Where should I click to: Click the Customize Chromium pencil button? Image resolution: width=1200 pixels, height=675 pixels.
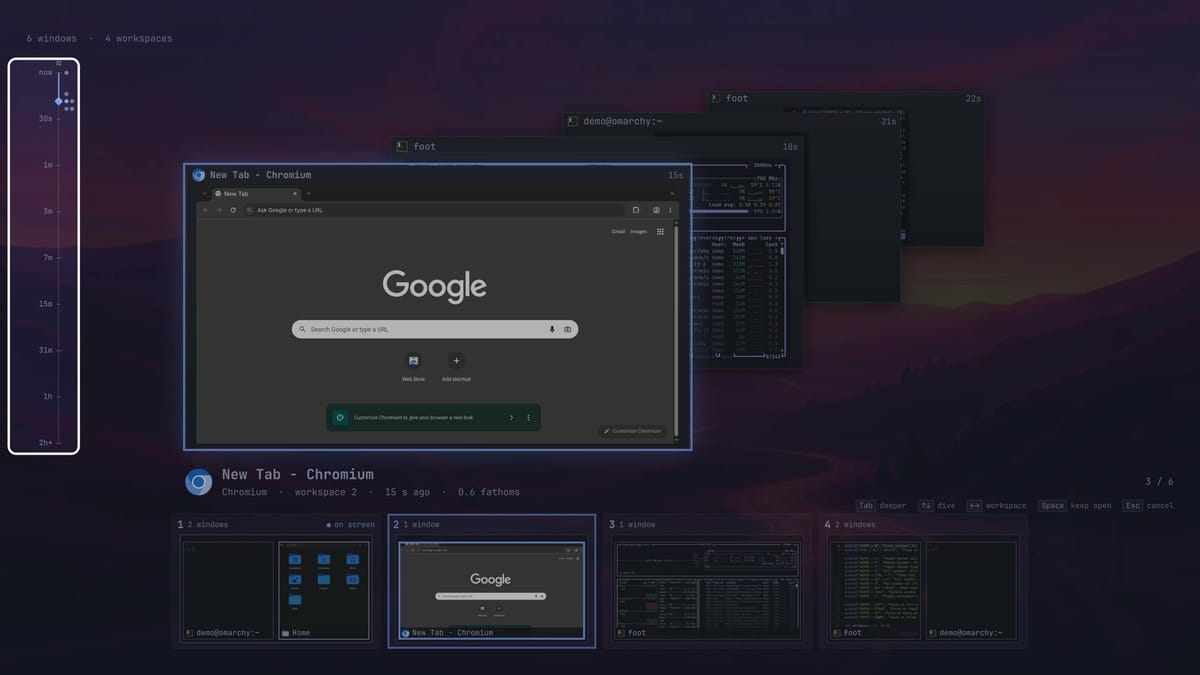[x=632, y=431]
